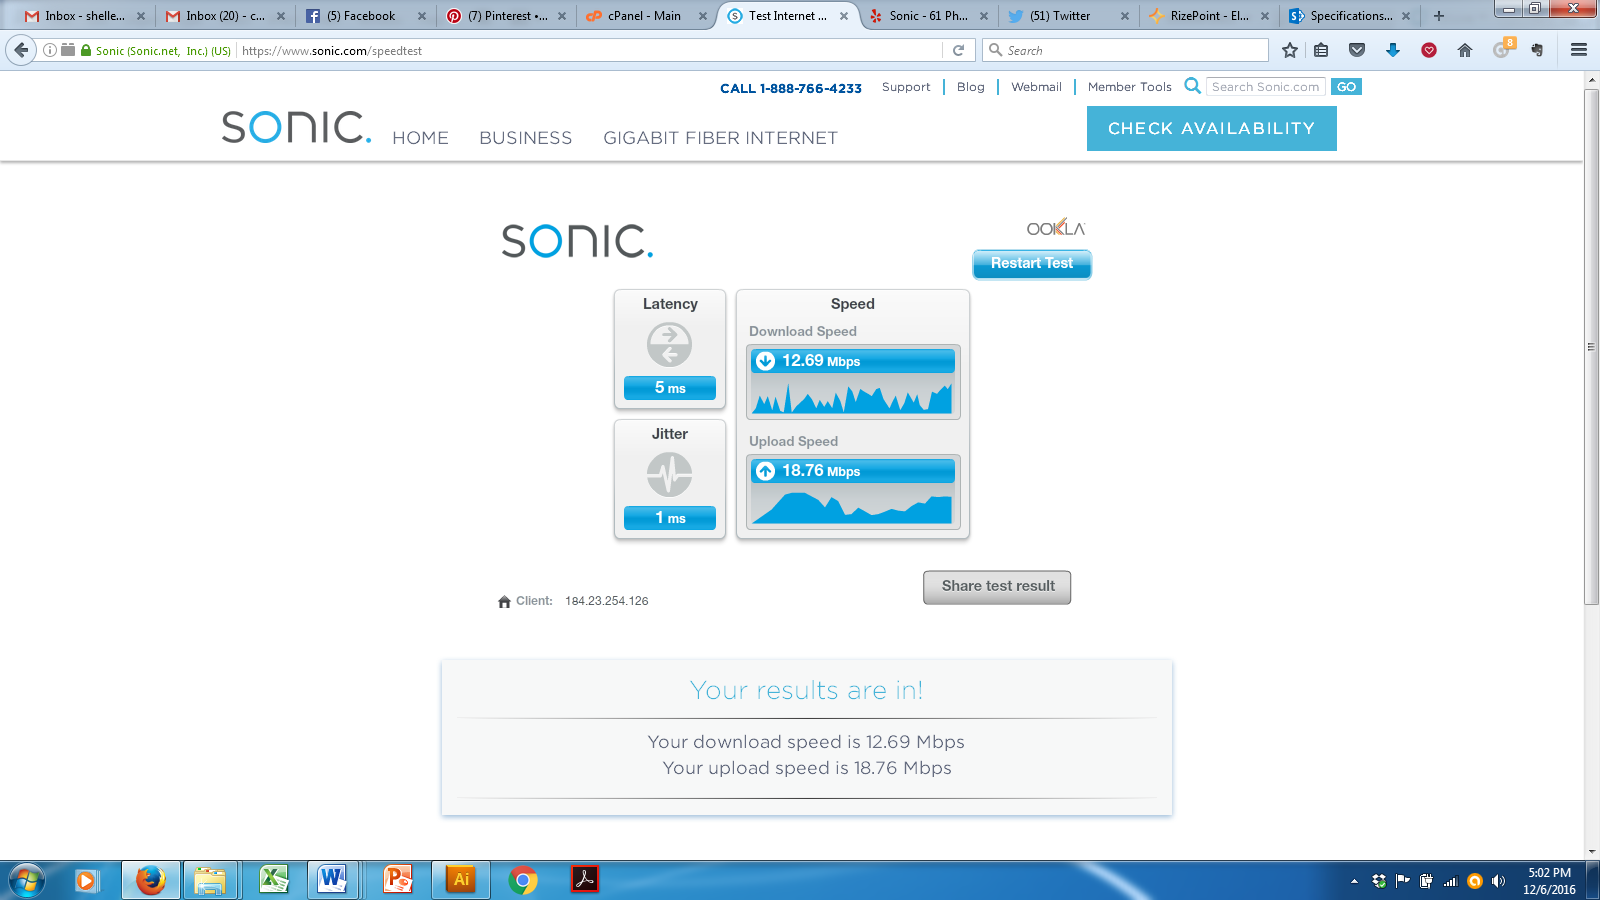Open a new tab with the plus button
This screenshot has width=1600, height=900.
1439,16
